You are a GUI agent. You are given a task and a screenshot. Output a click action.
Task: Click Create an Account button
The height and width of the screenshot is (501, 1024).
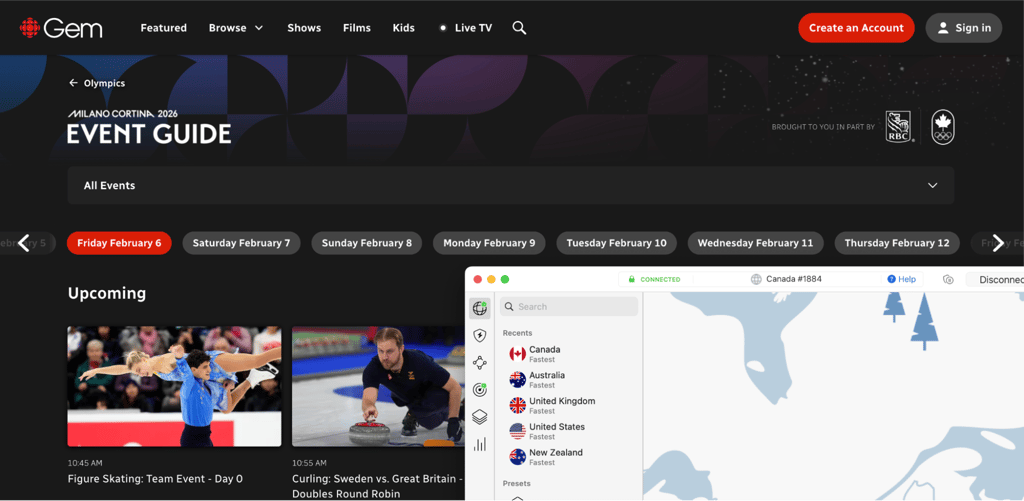pos(856,28)
